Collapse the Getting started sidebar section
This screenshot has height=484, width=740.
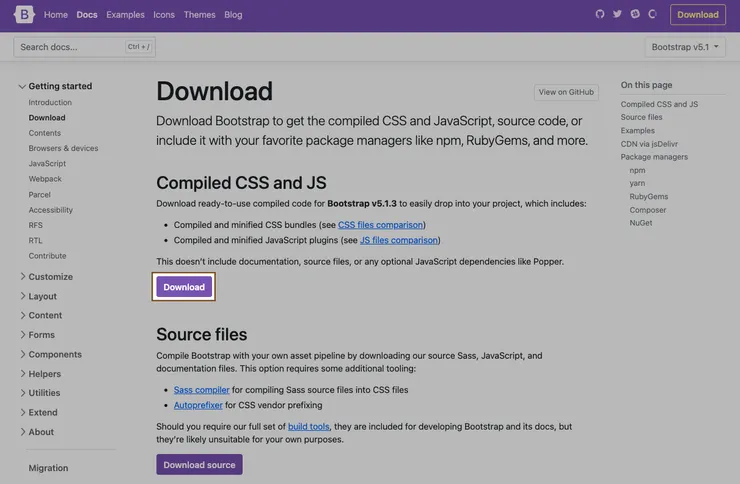click(x=56, y=86)
